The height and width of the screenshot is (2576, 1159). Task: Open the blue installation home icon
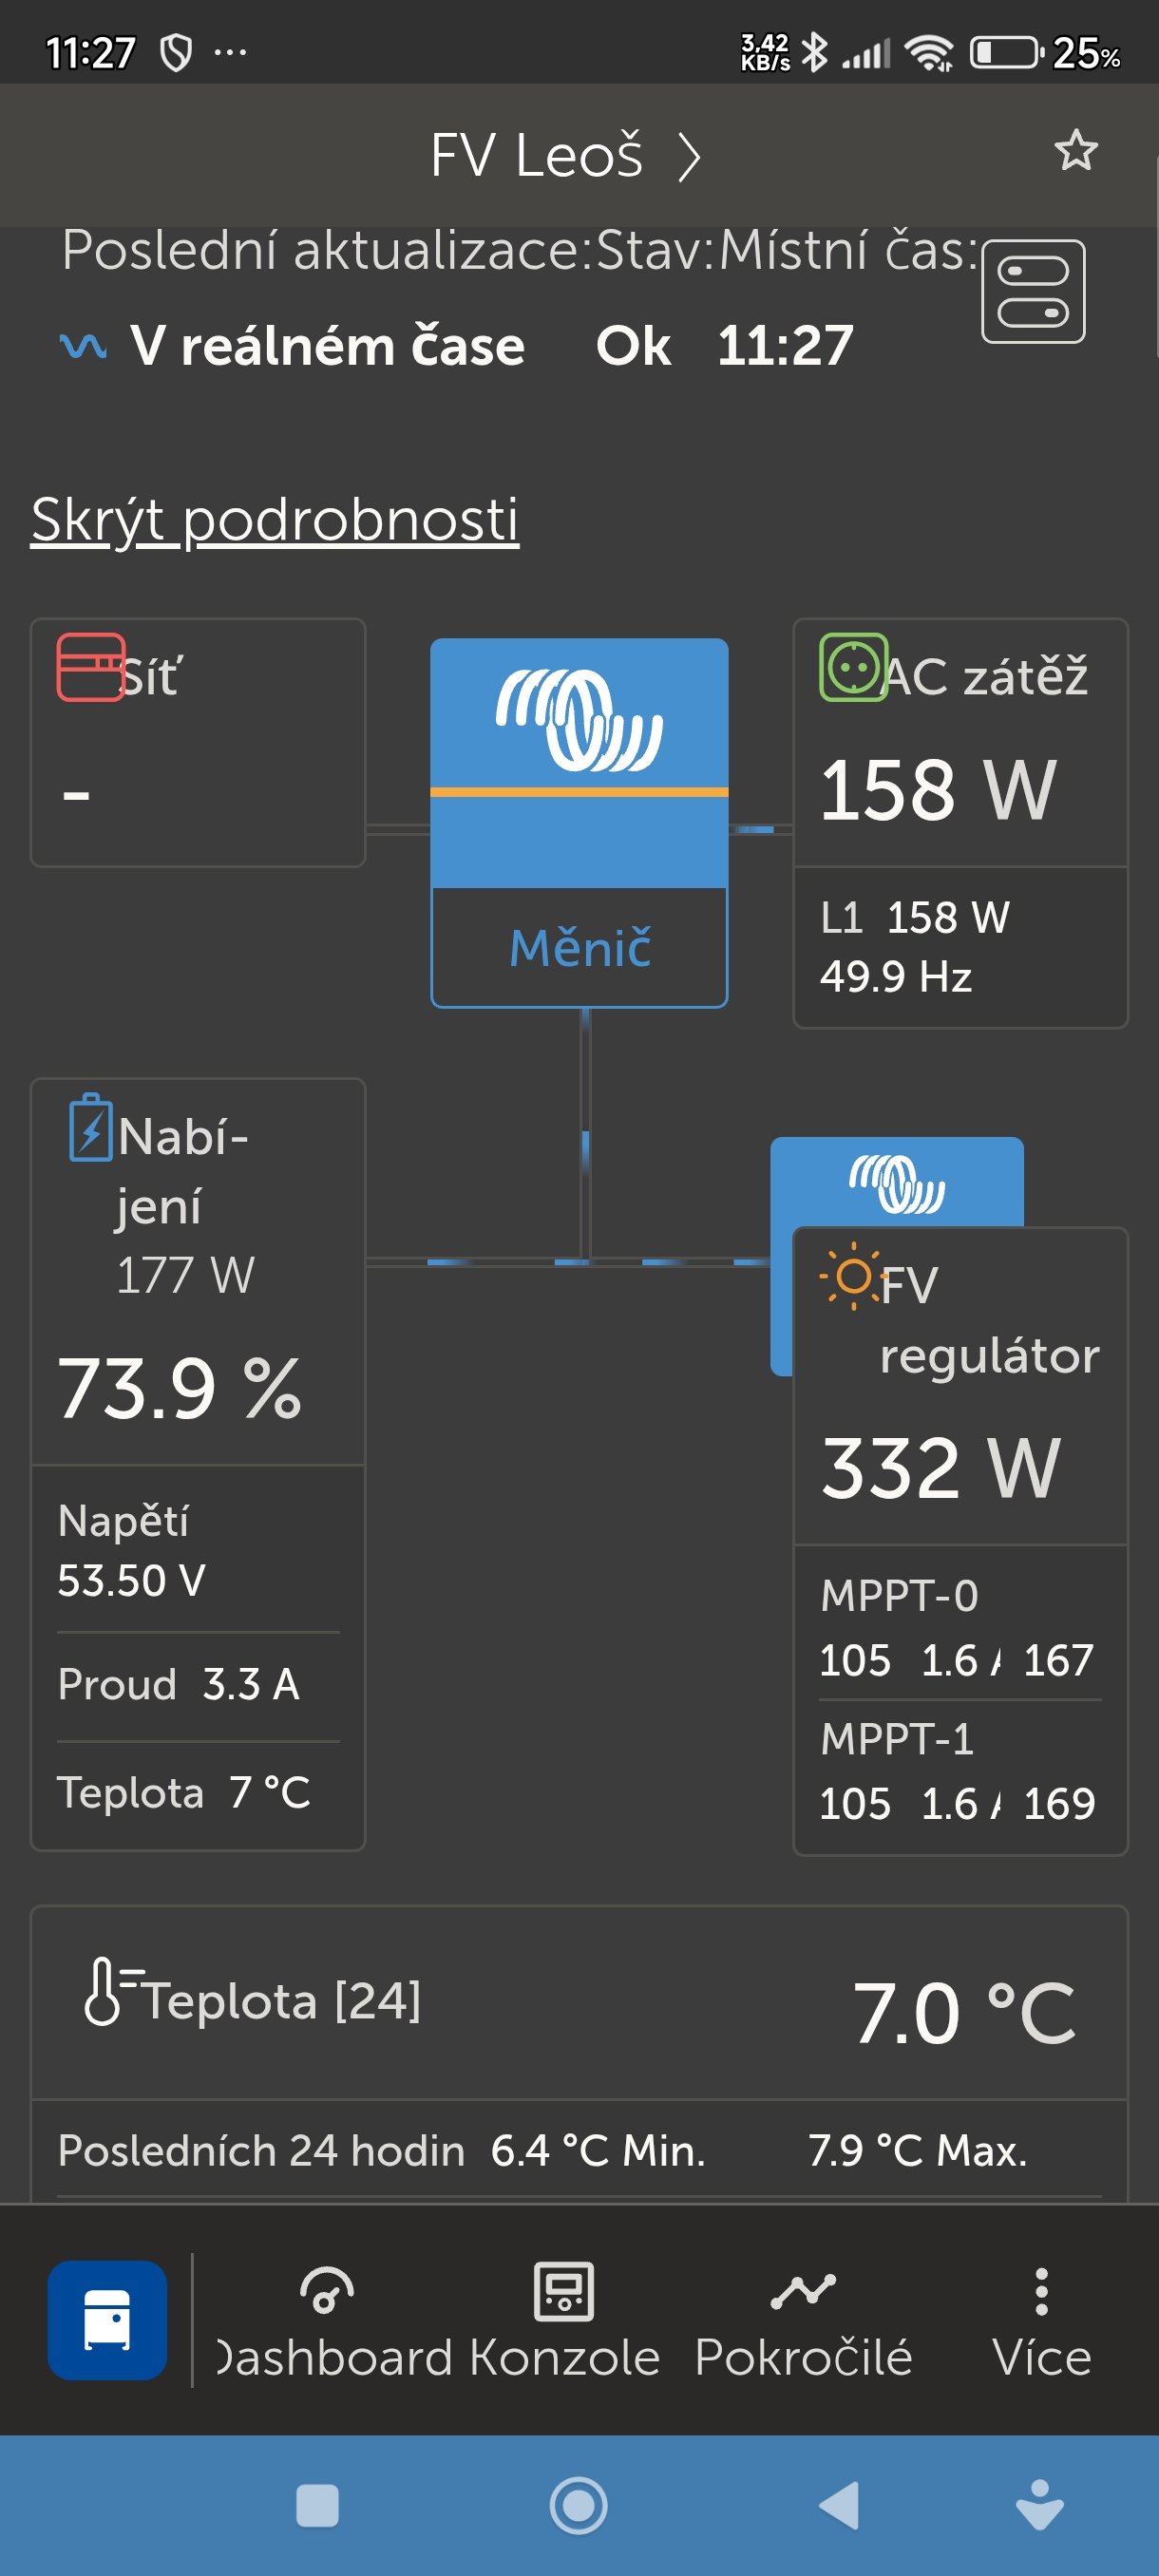click(x=107, y=2319)
